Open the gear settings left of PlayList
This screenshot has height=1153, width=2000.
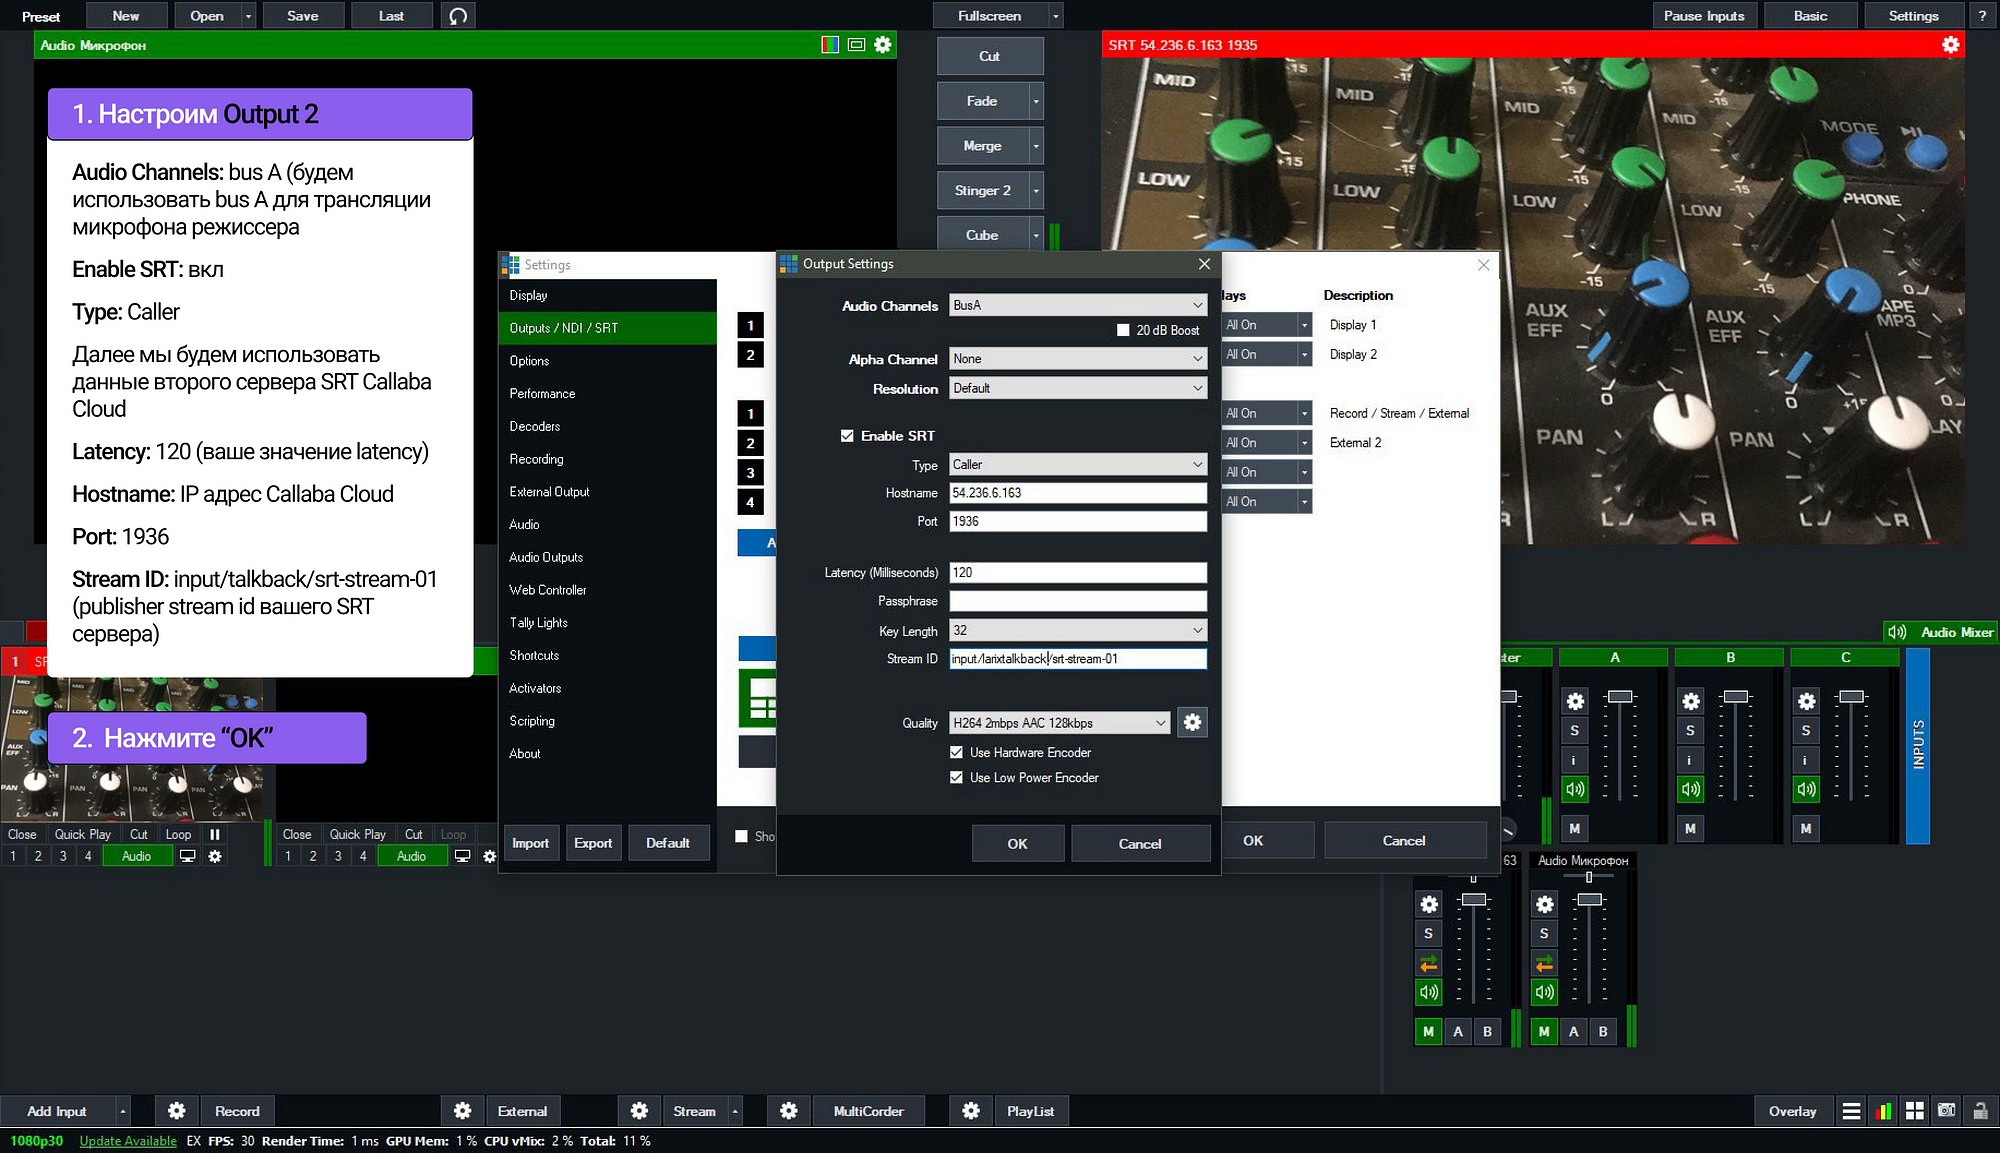click(970, 1111)
